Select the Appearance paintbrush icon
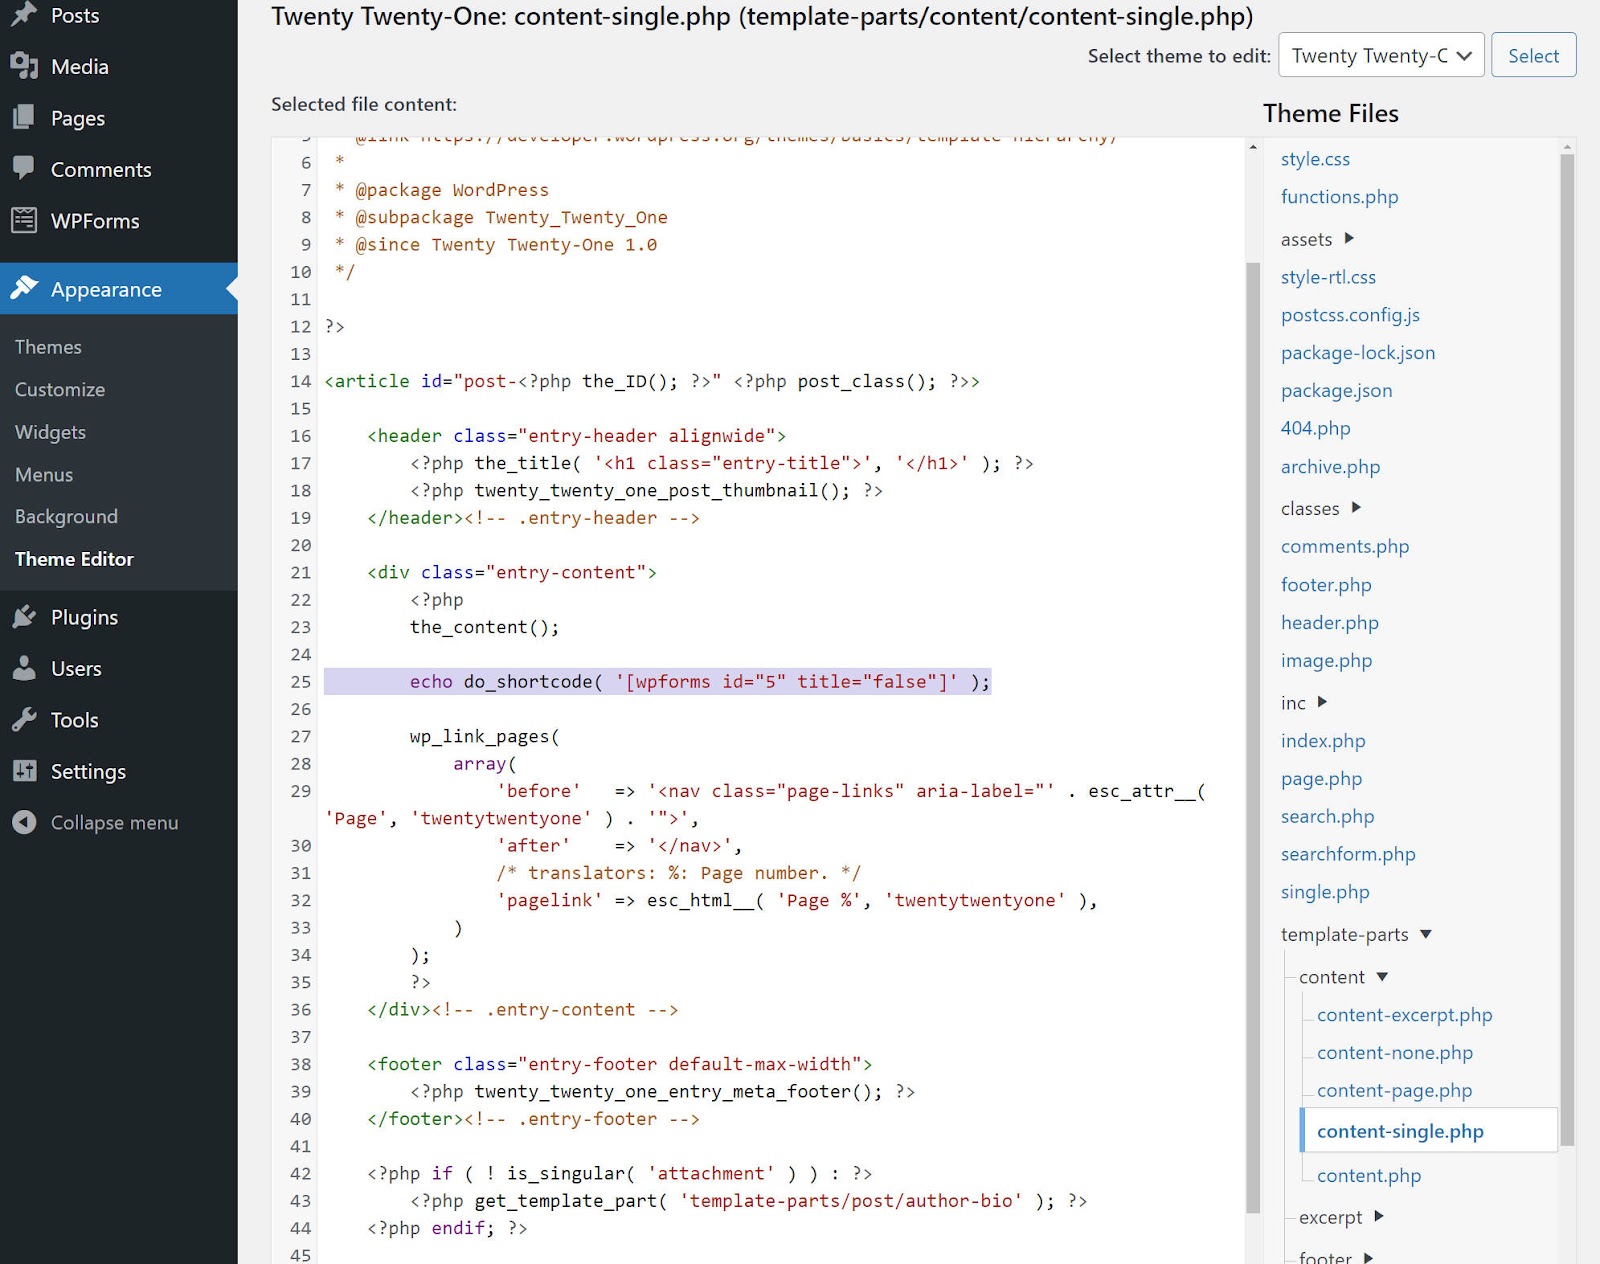1600x1264 pixels. (25, 289)
